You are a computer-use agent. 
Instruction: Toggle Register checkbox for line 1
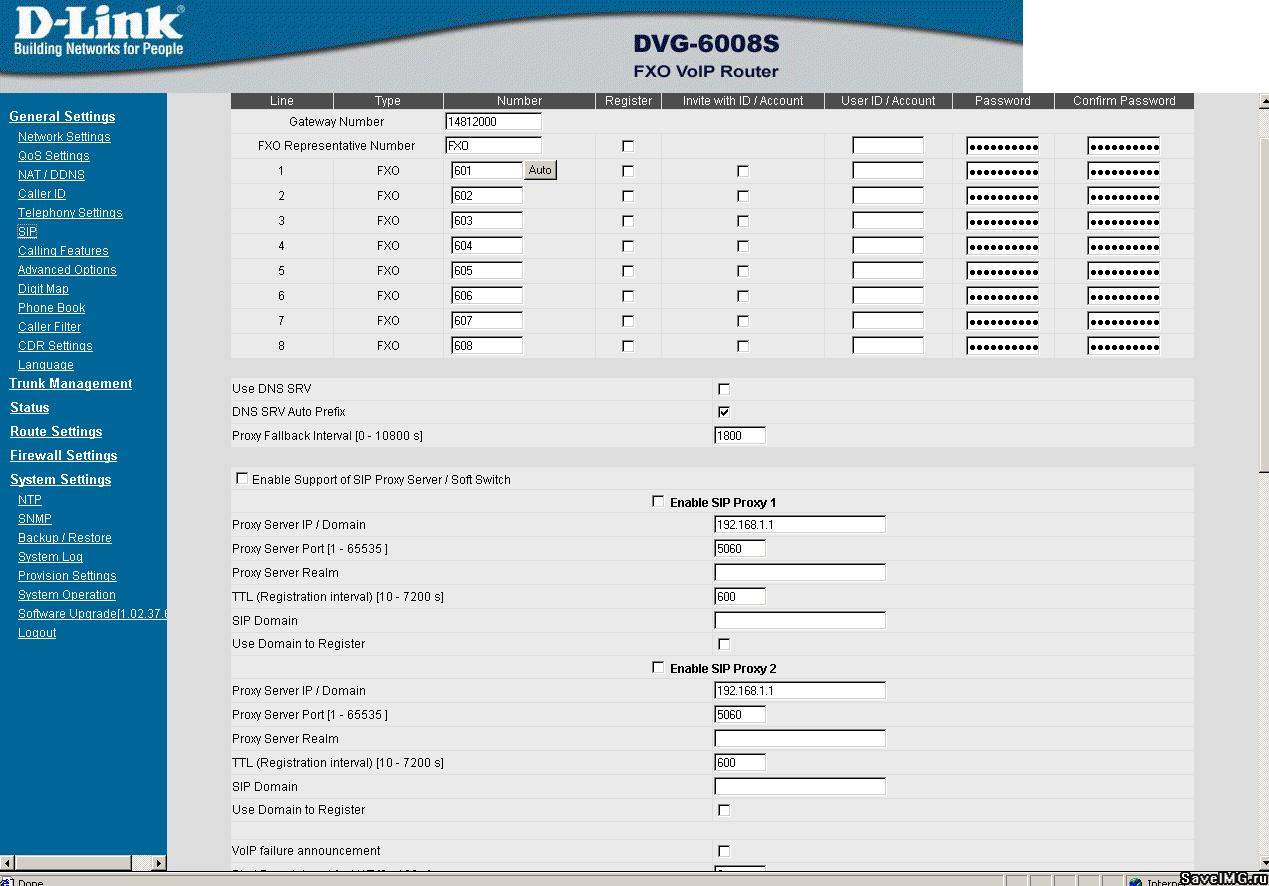coord(628,171)
